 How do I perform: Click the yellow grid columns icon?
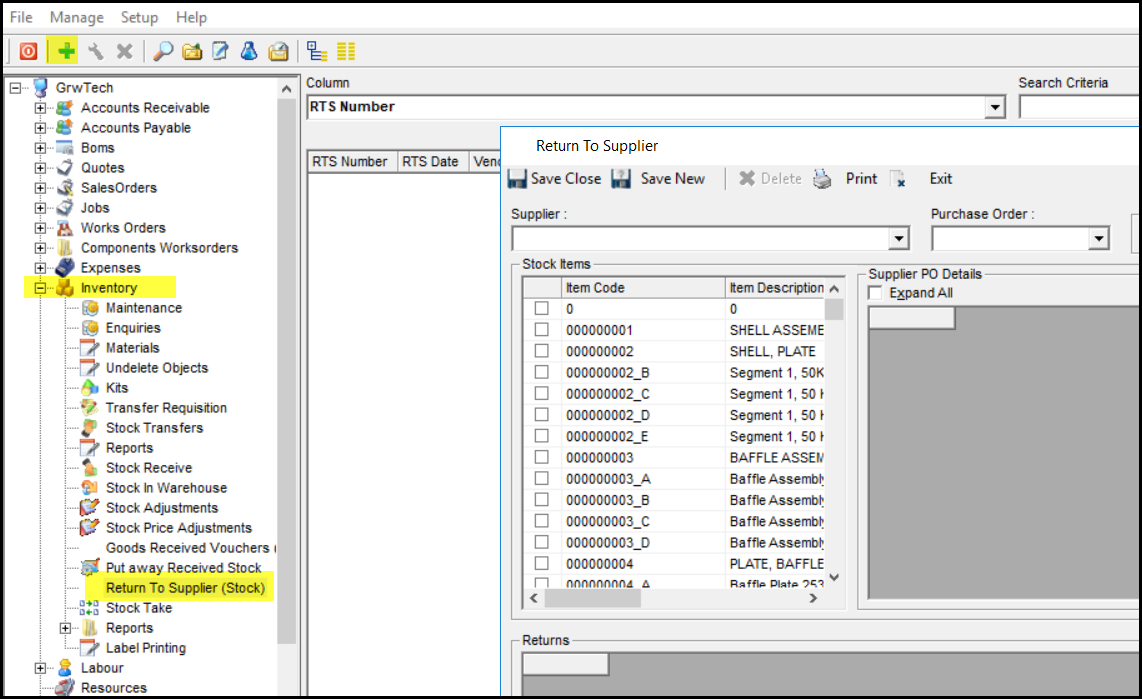[346, 51]
